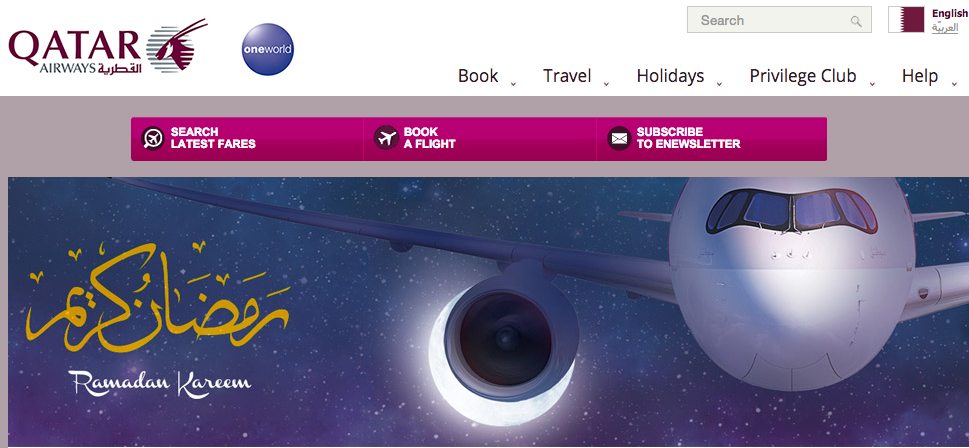The image size is (969, 448).
Task: Click the Book a Flight airplane icon
Action: [x=386, y=137]
